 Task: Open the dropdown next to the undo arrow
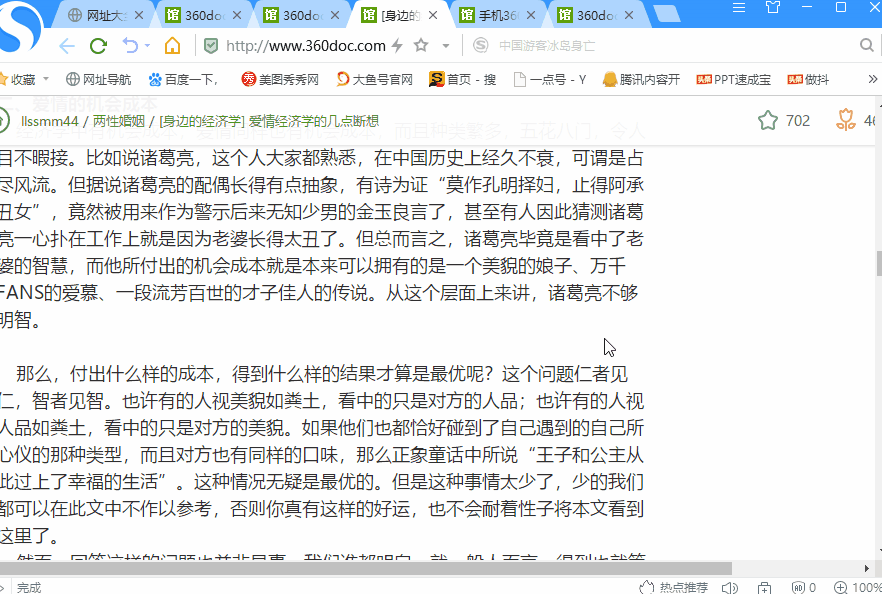(x=147, y=46)
